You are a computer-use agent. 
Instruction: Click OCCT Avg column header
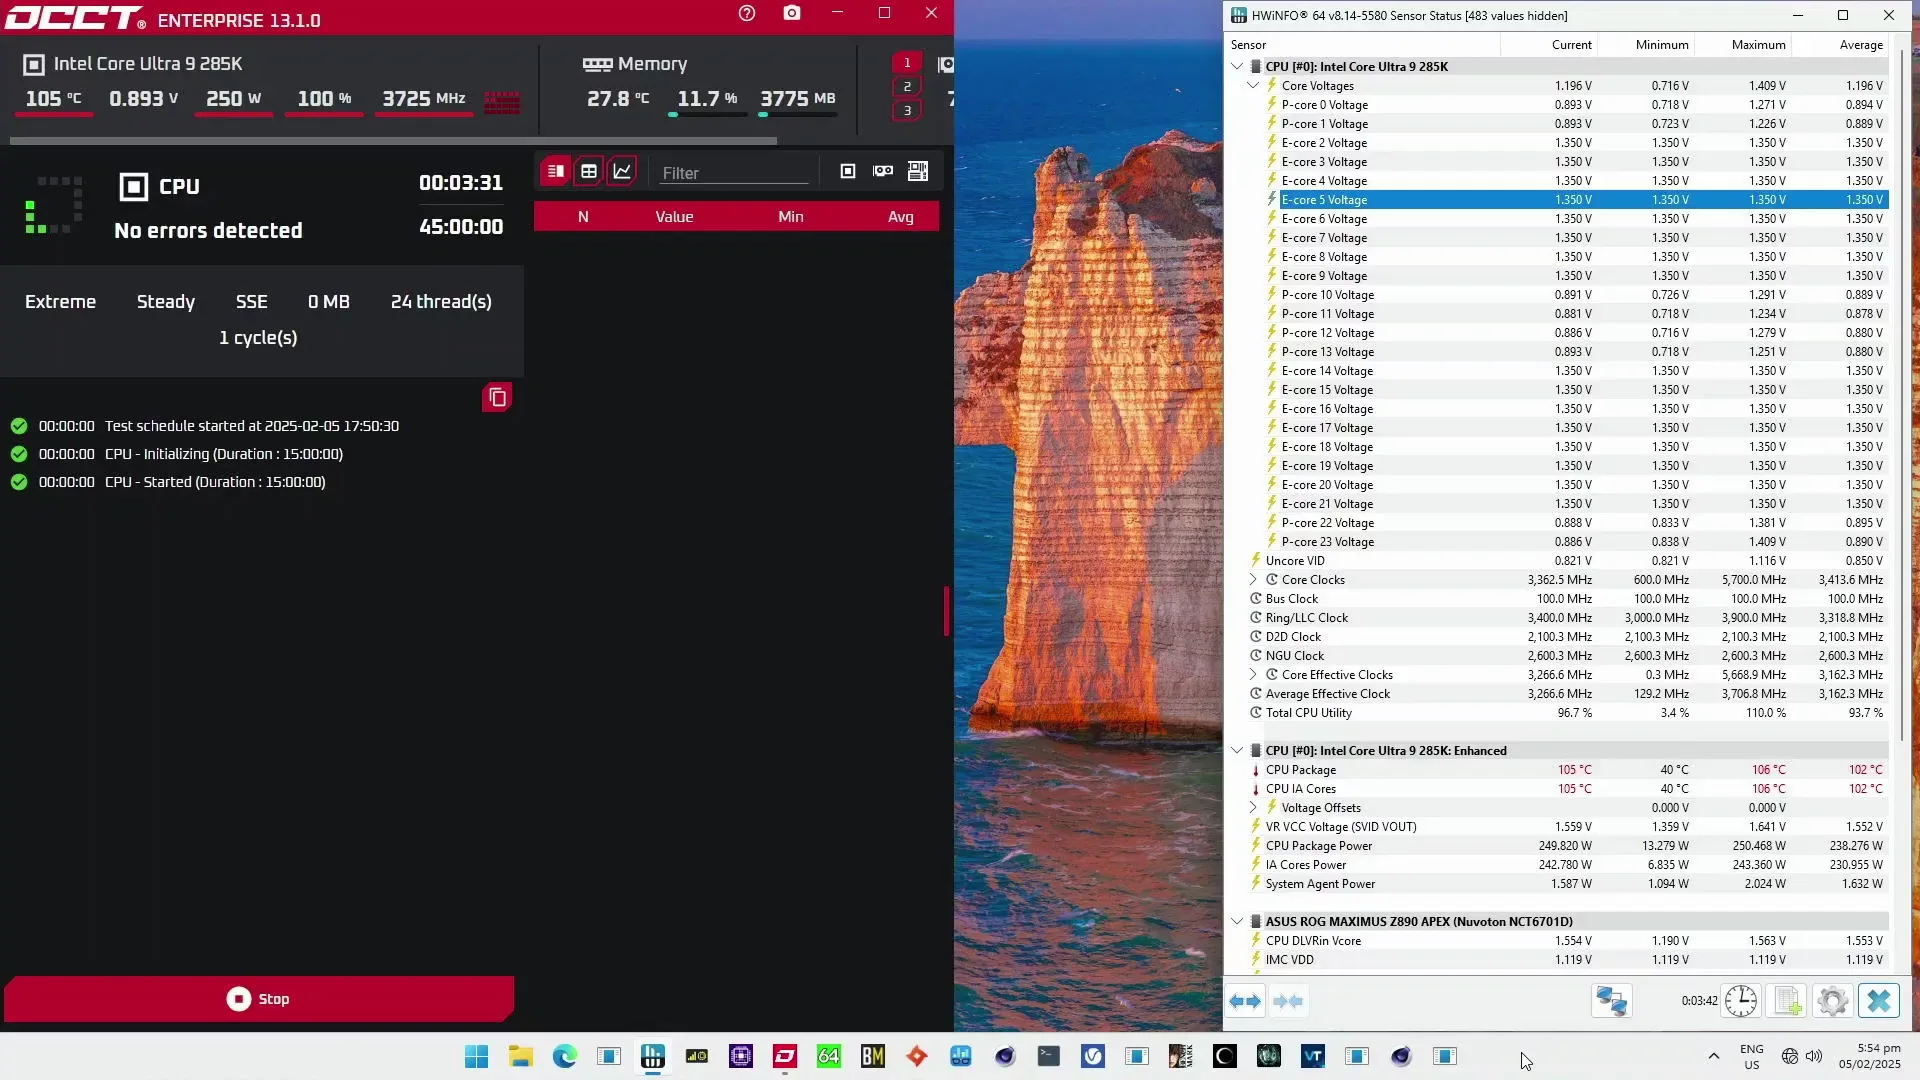(x=901, y=217)
